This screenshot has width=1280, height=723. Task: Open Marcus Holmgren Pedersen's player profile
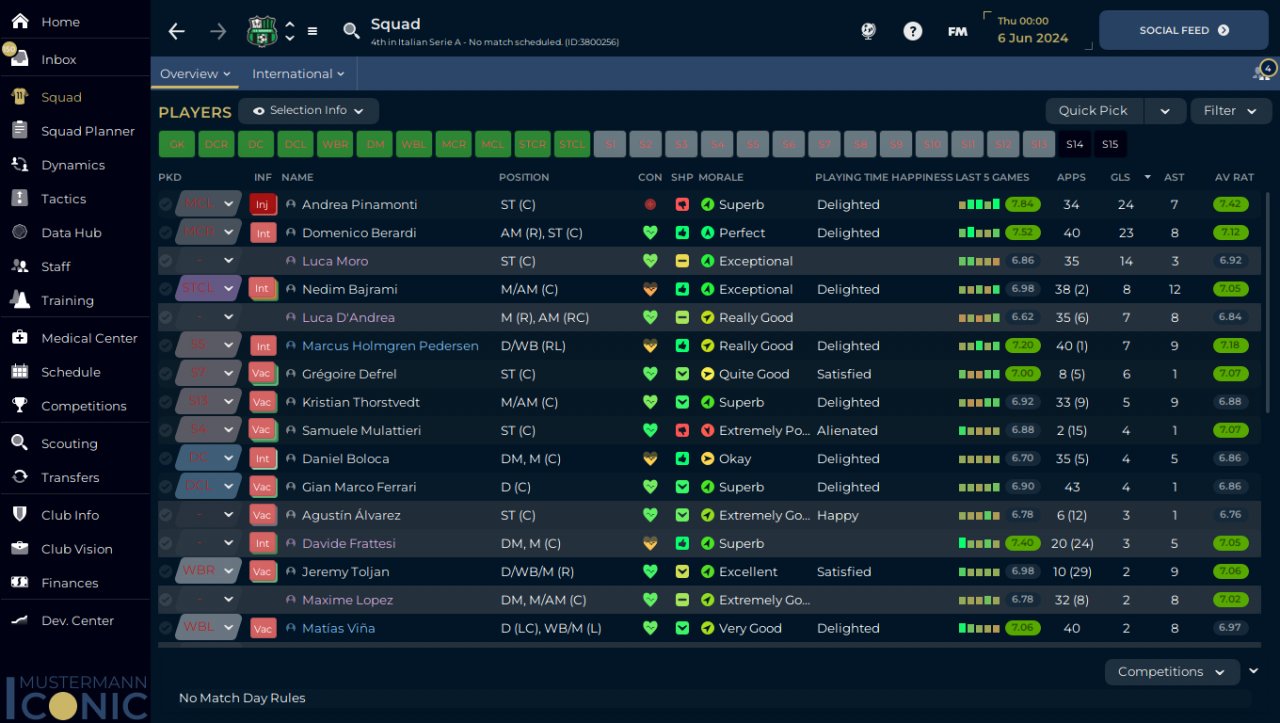pos(390,346)
